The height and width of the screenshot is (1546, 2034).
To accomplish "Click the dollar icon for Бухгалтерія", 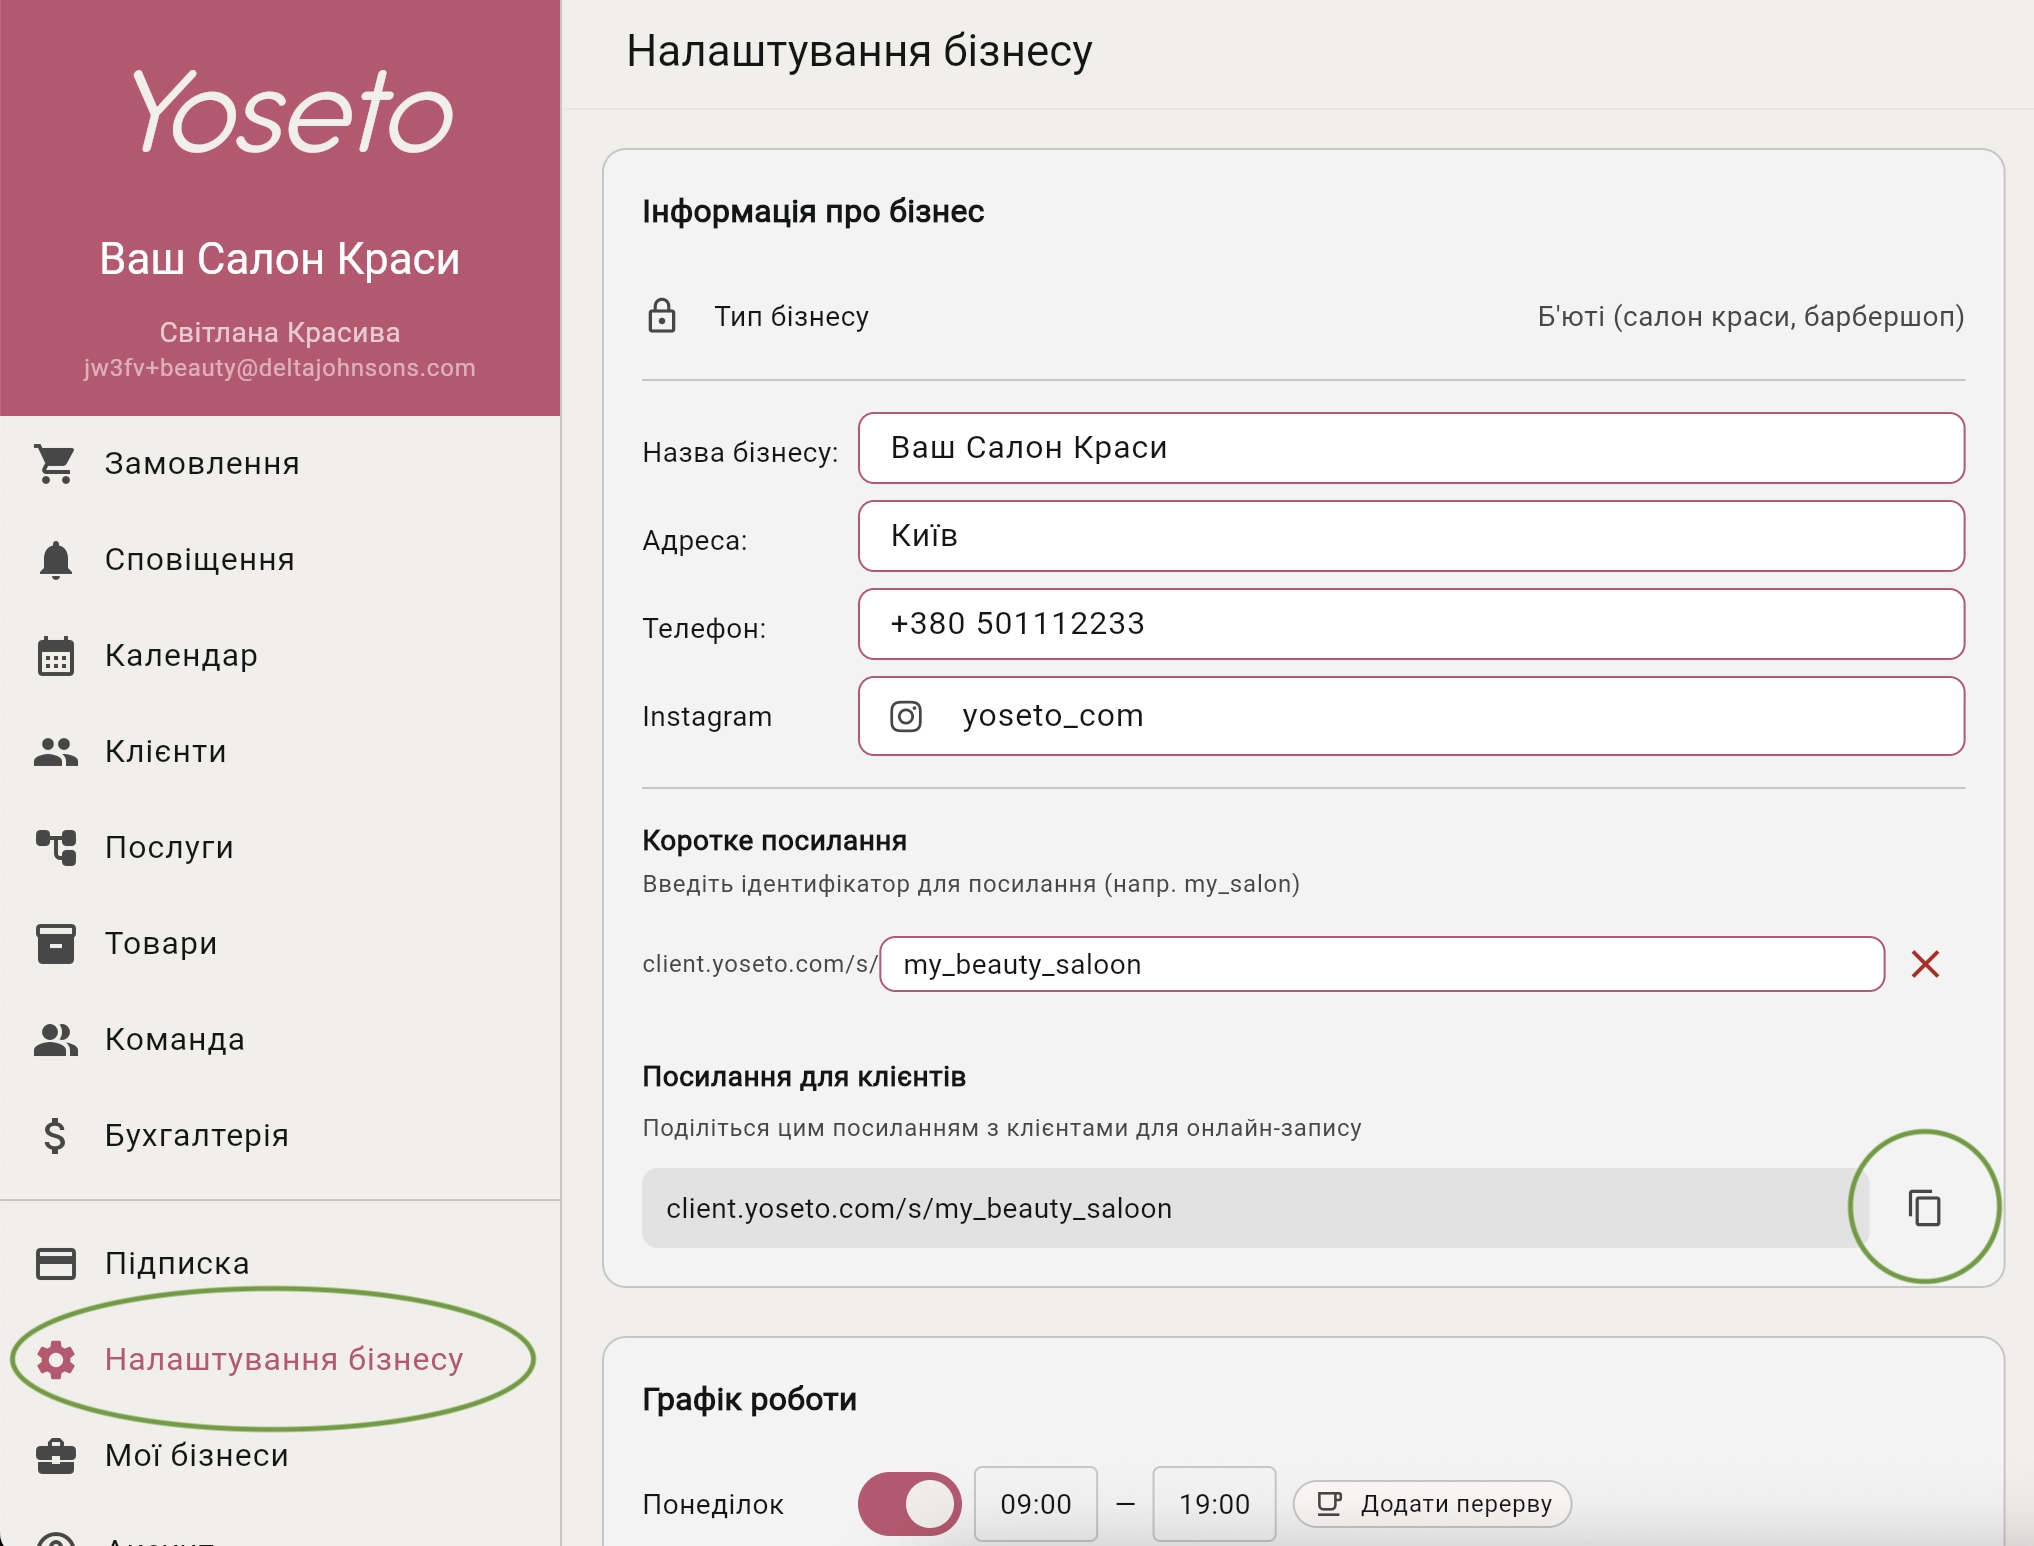I will point(55,1136).
